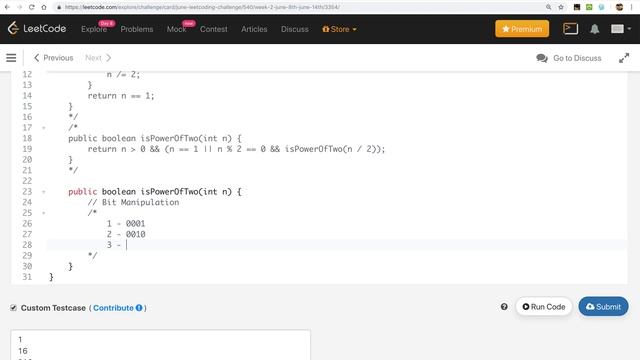
Task: Open the user profile avatar menu
Action: [x=620, y=29]
